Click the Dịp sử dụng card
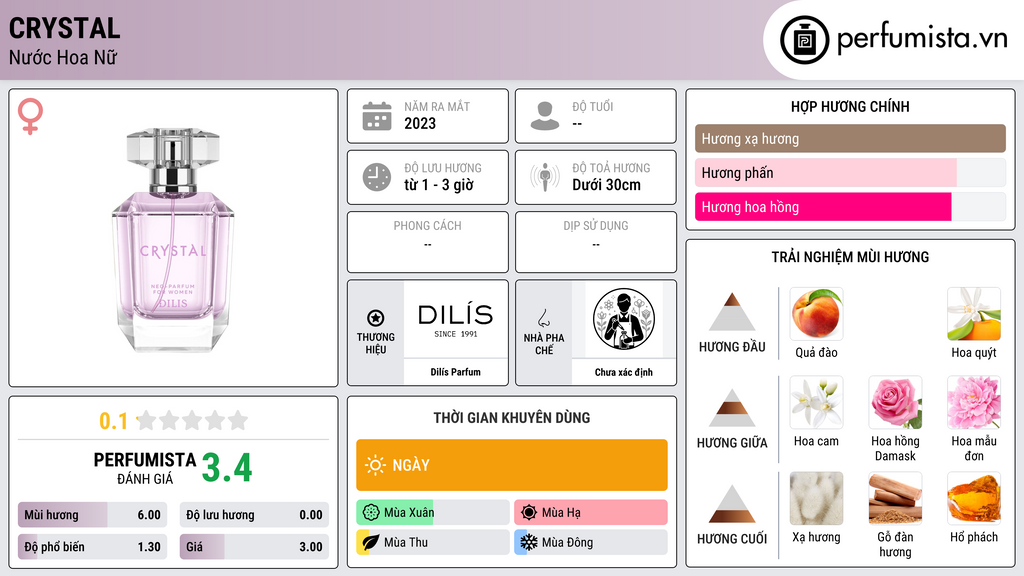This screenshot has height=576, width=1024. [596, 242]
